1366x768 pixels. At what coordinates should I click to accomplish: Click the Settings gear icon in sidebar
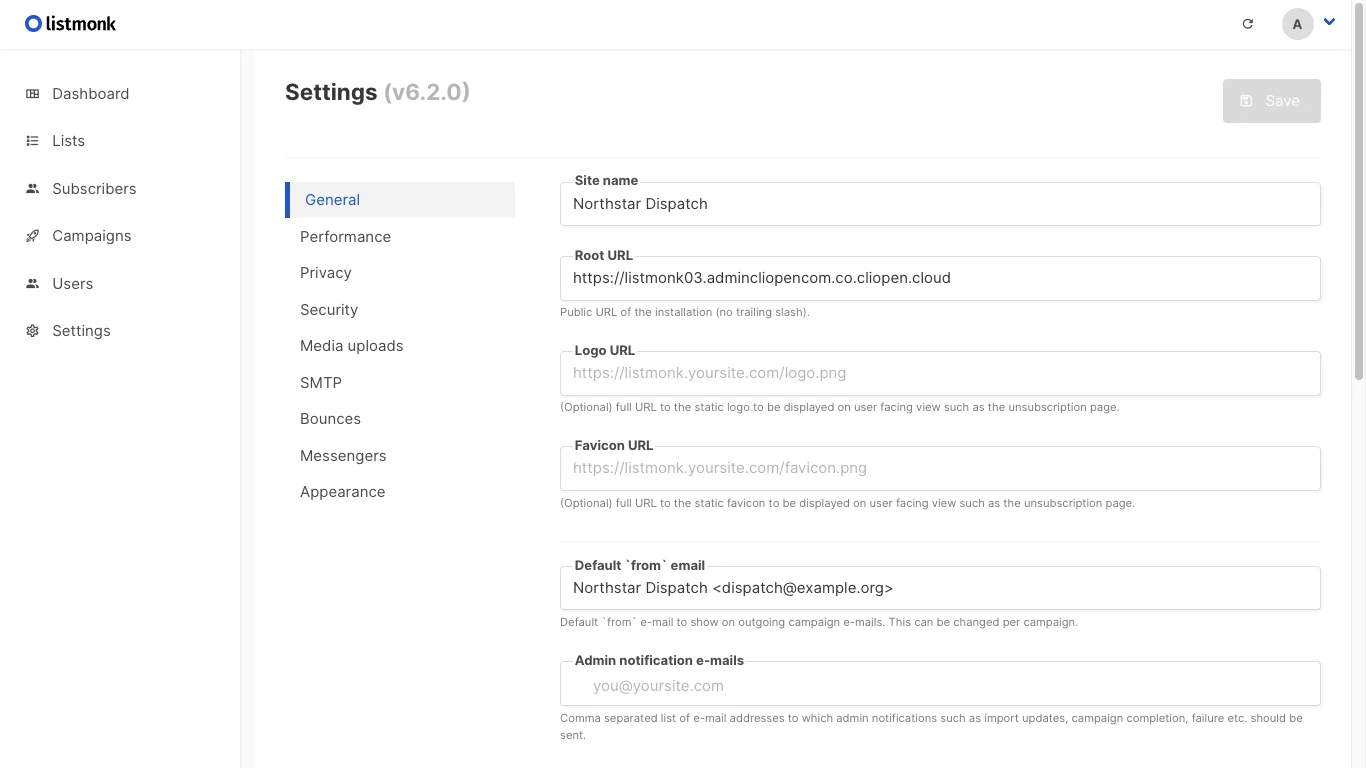point(32,331)
